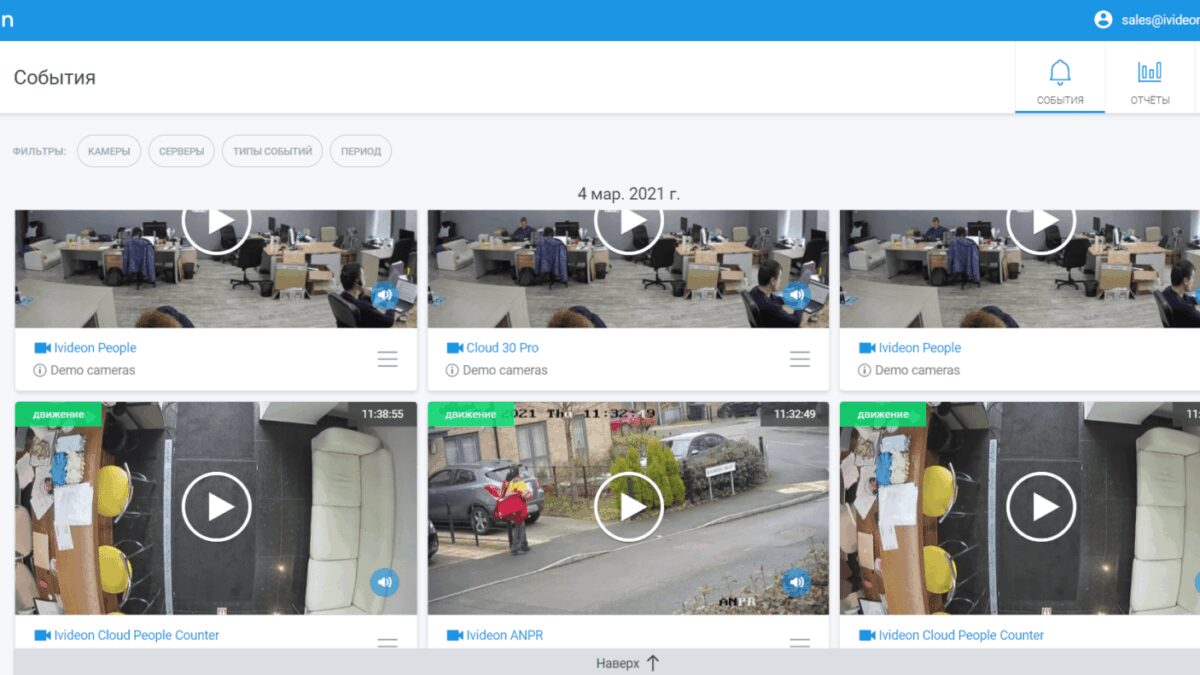Expand the Серверы filter

(181, 151)
